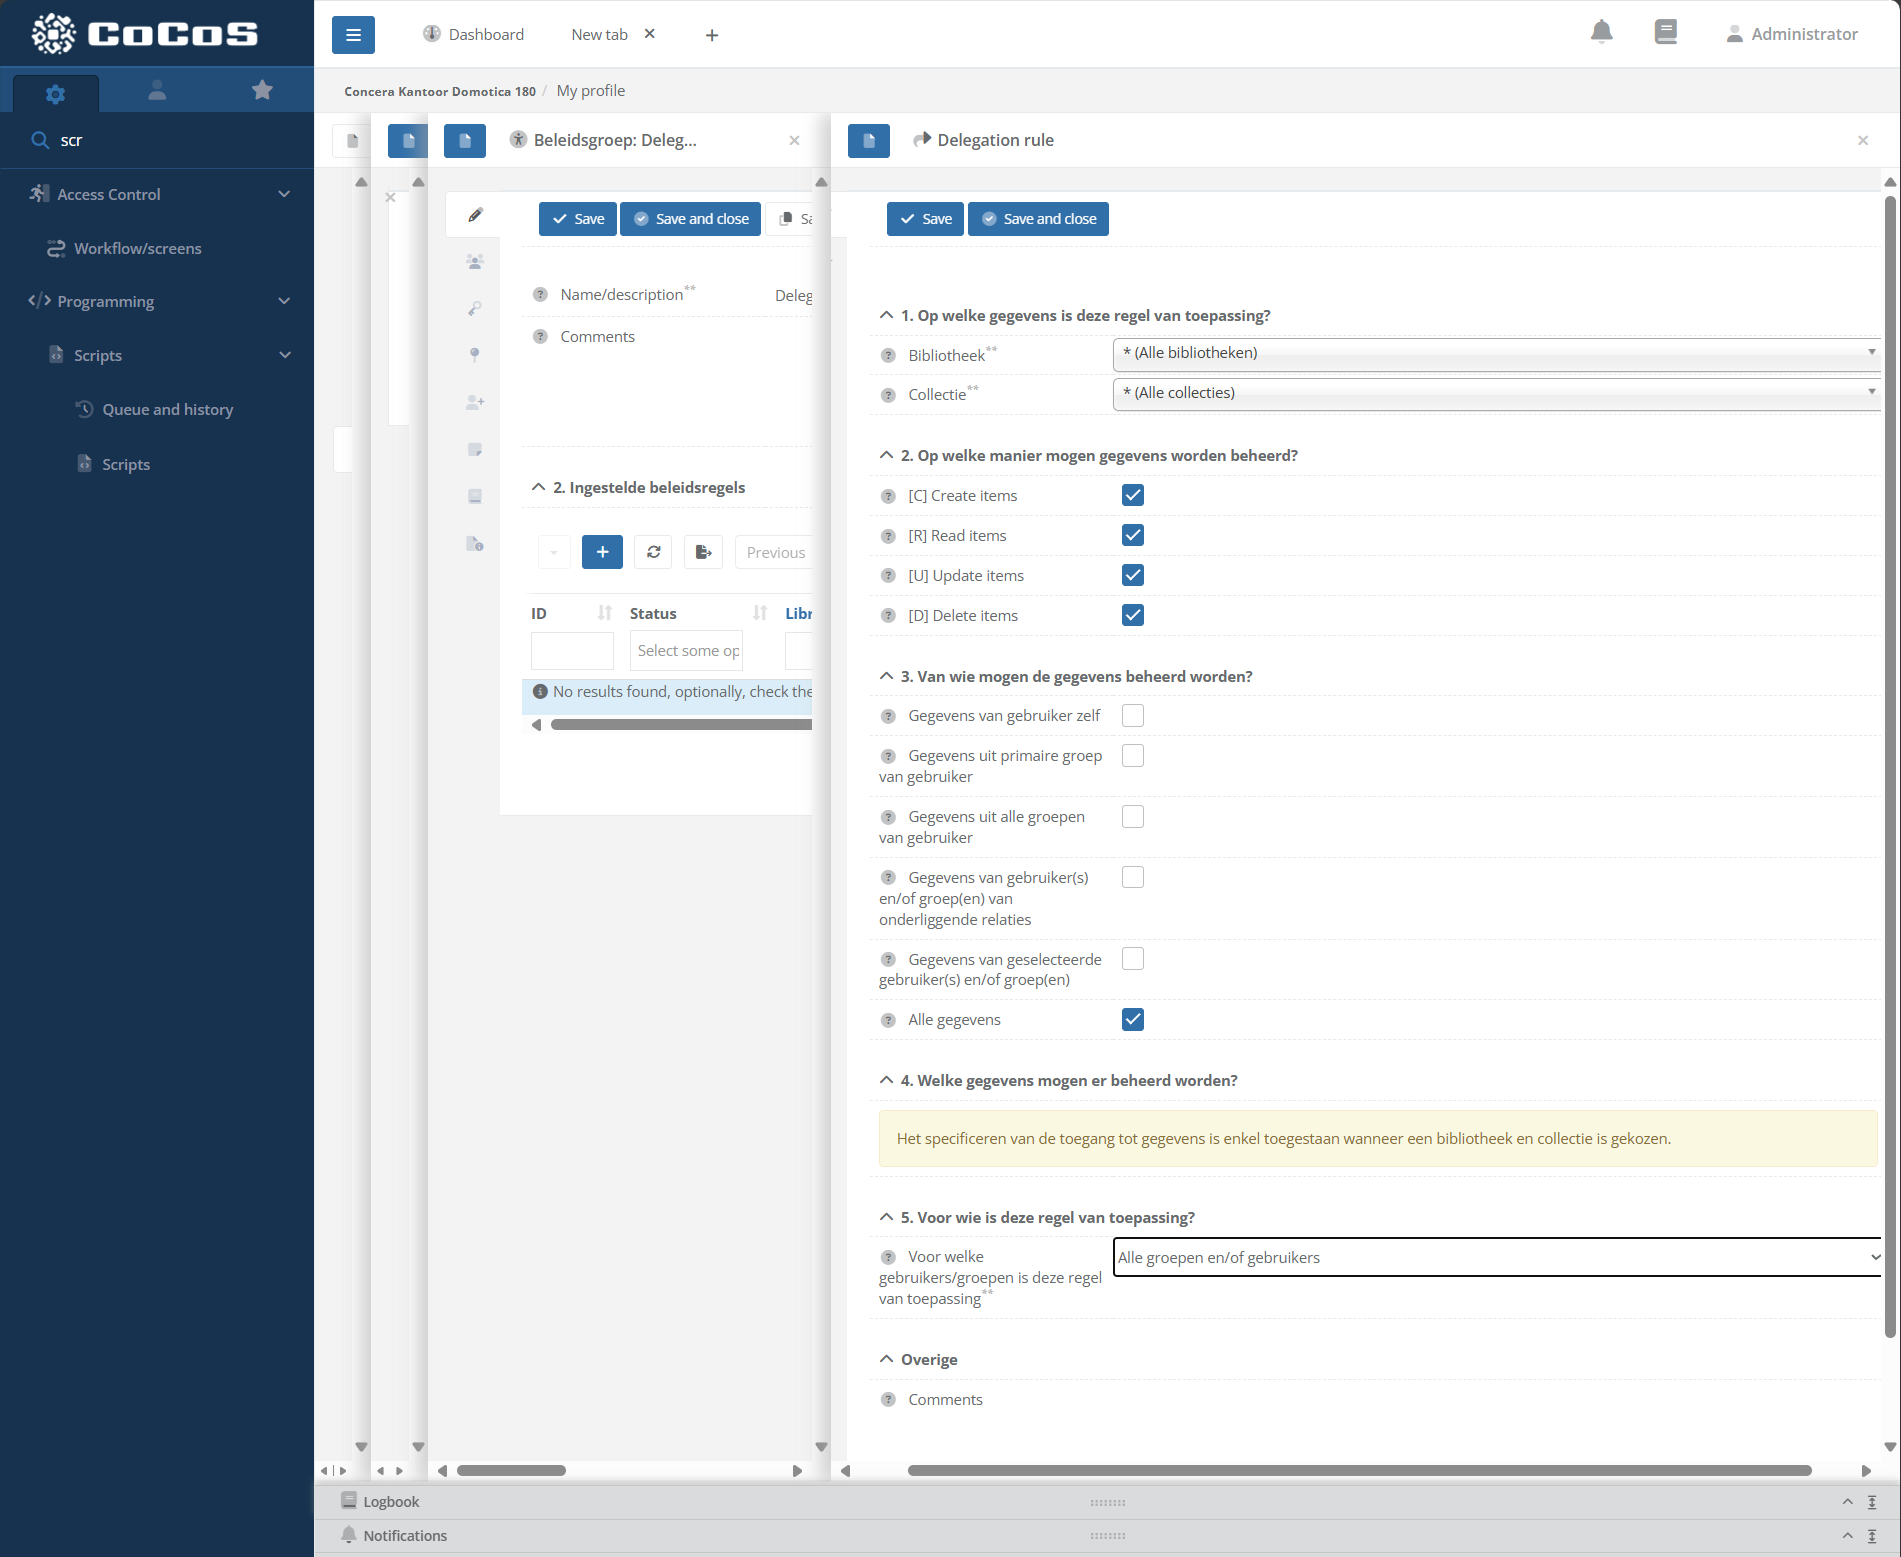
Task: Switch to the Dashboard tab
Action: pos(474,35)
